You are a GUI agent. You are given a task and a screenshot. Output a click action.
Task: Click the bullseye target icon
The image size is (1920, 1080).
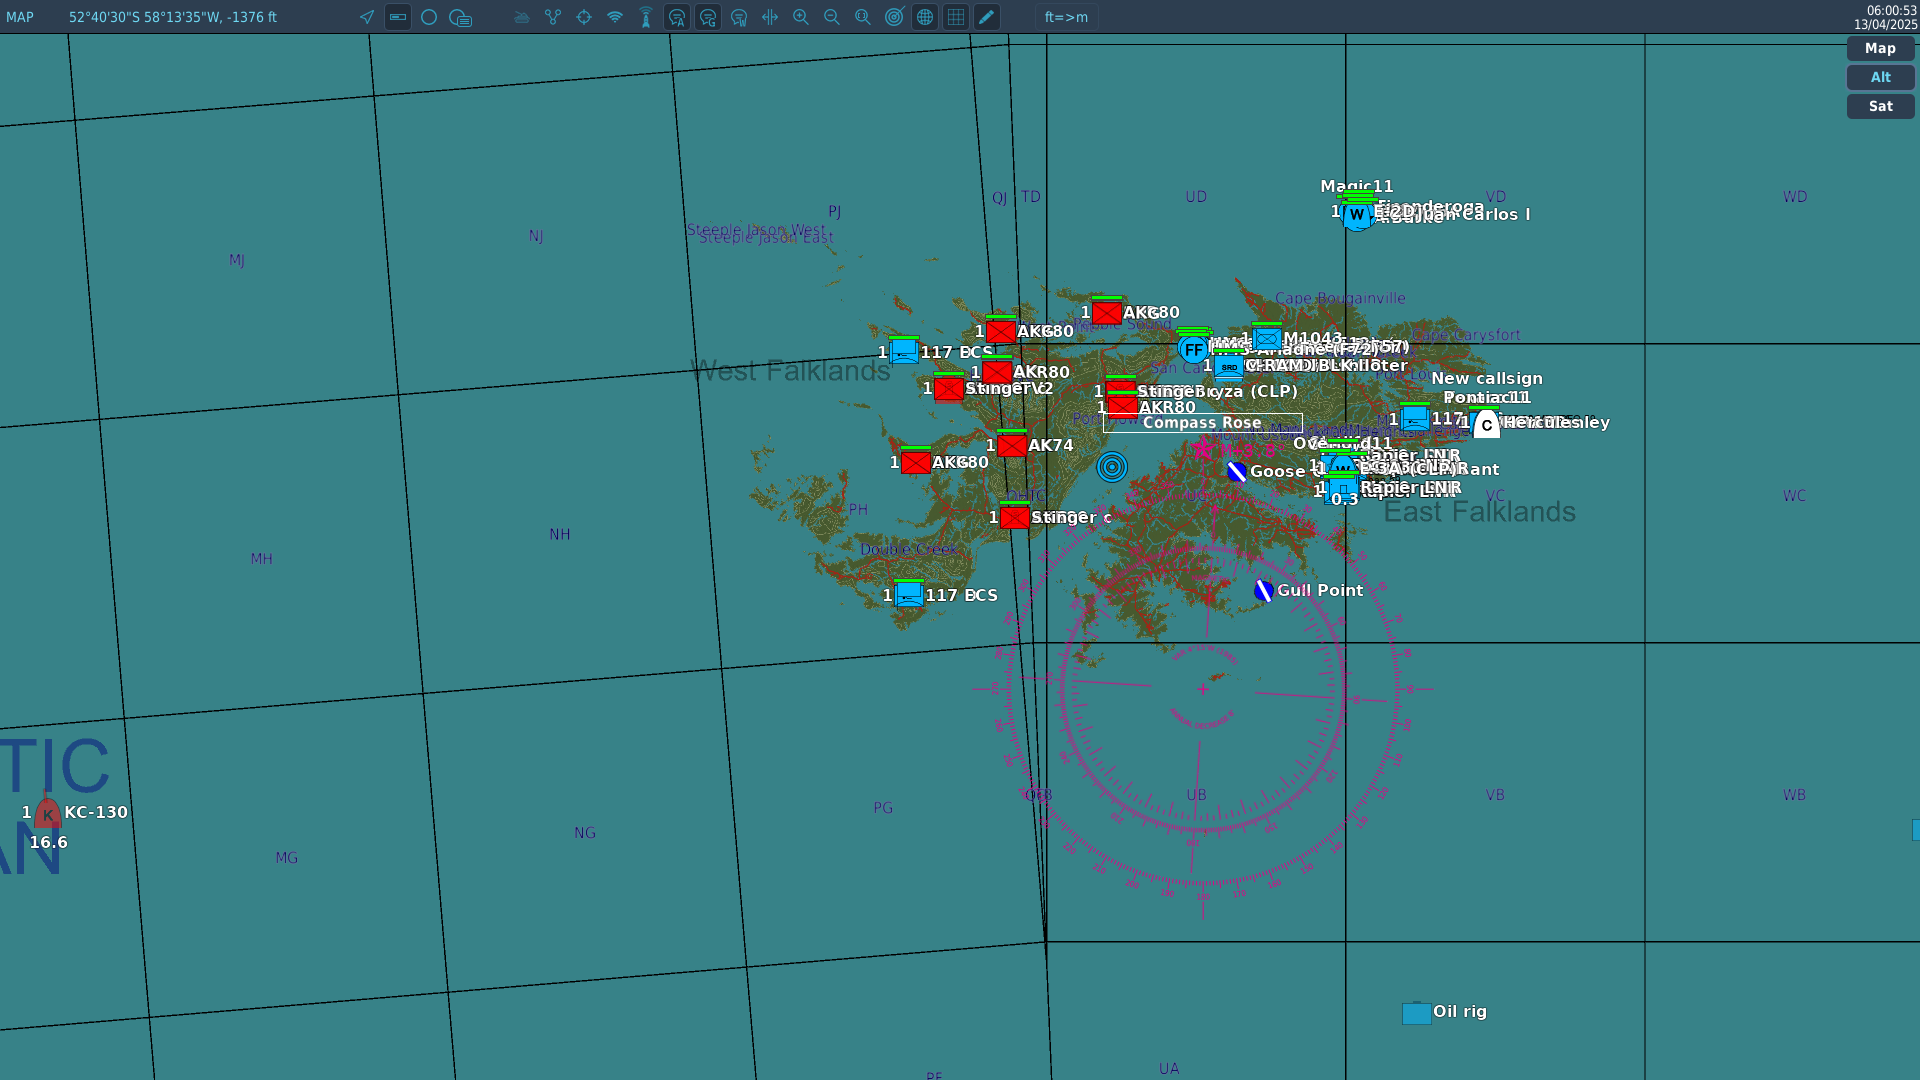click(894, 17)
